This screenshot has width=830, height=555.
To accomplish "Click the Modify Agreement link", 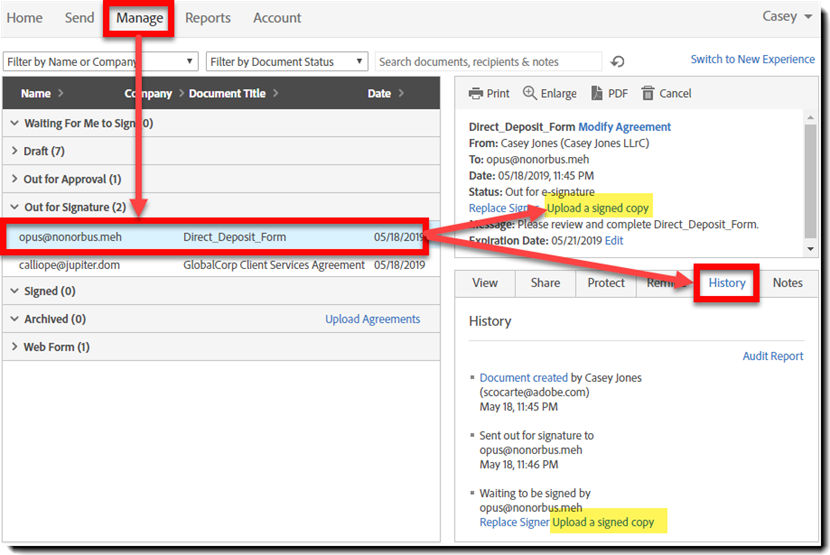I will coord(624,127).
